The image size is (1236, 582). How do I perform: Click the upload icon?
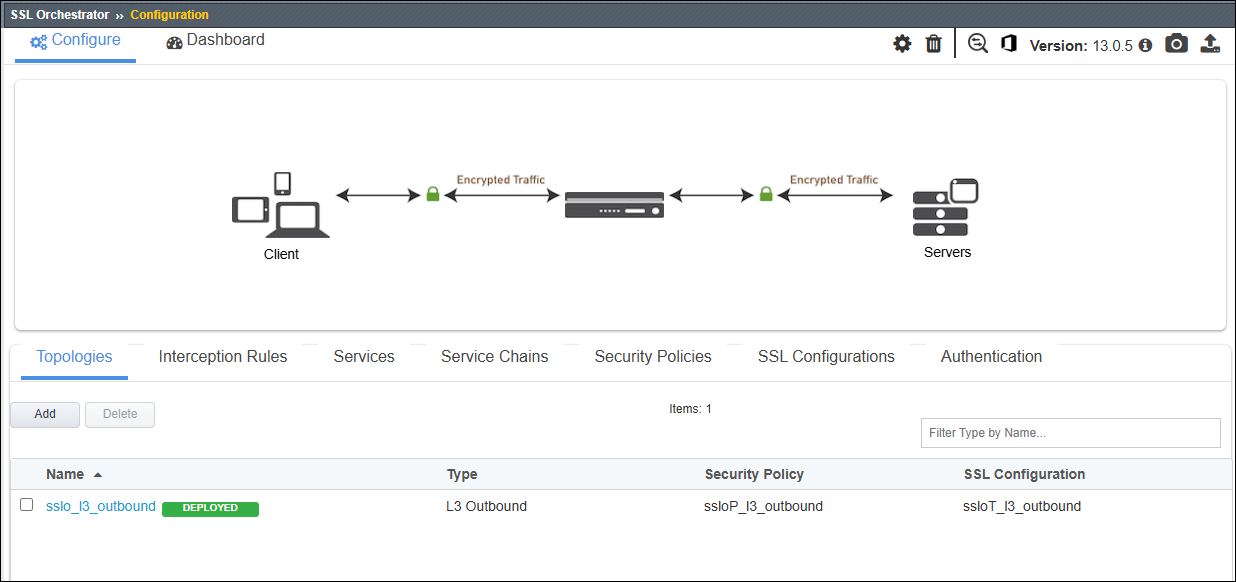(1210, 44)
